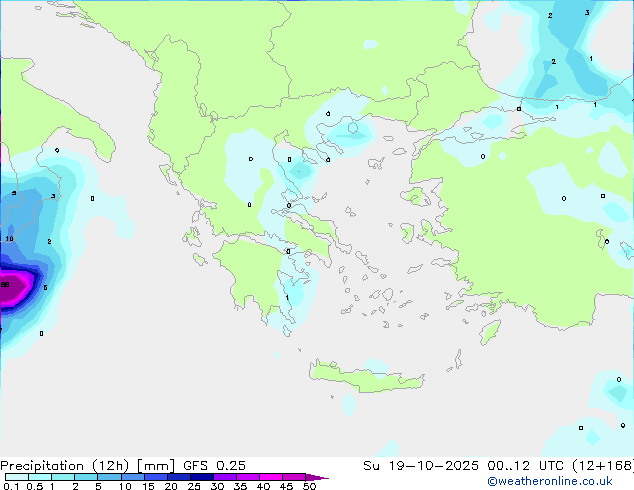634x490 pixels.
Task: Click the 'GFS 0.25' model label
Action: click(x=214, y=466)
